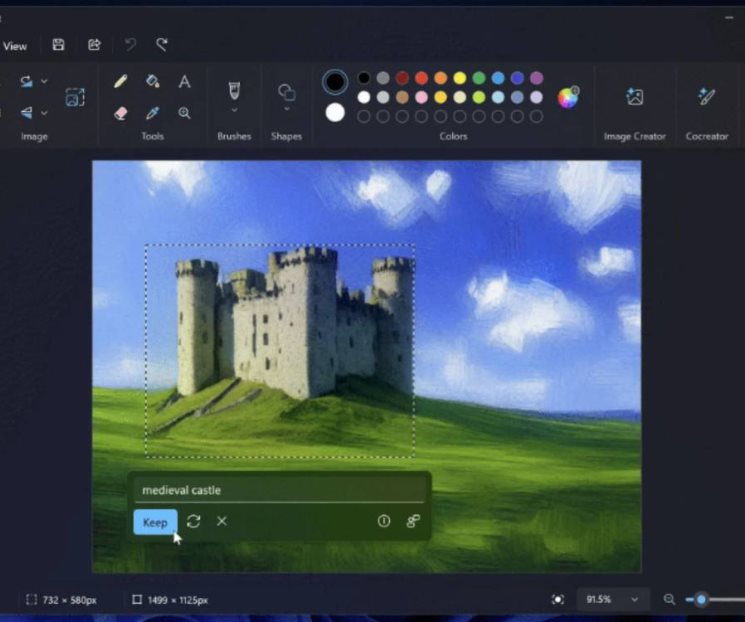Pick the white swatch in second row

tap(364, 97)
